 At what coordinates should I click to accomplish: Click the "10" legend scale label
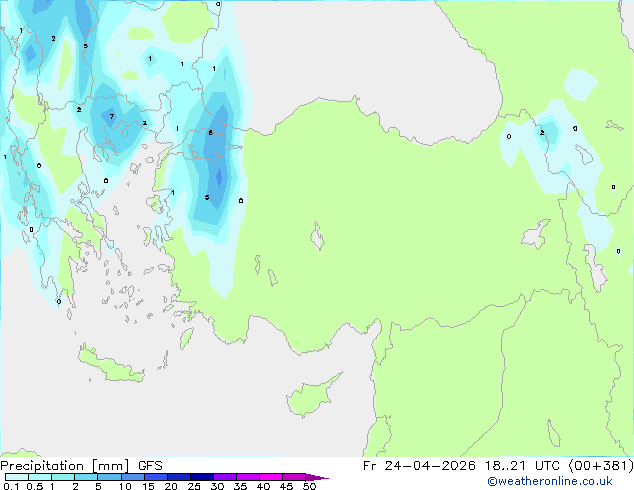[x=125, y=486]
